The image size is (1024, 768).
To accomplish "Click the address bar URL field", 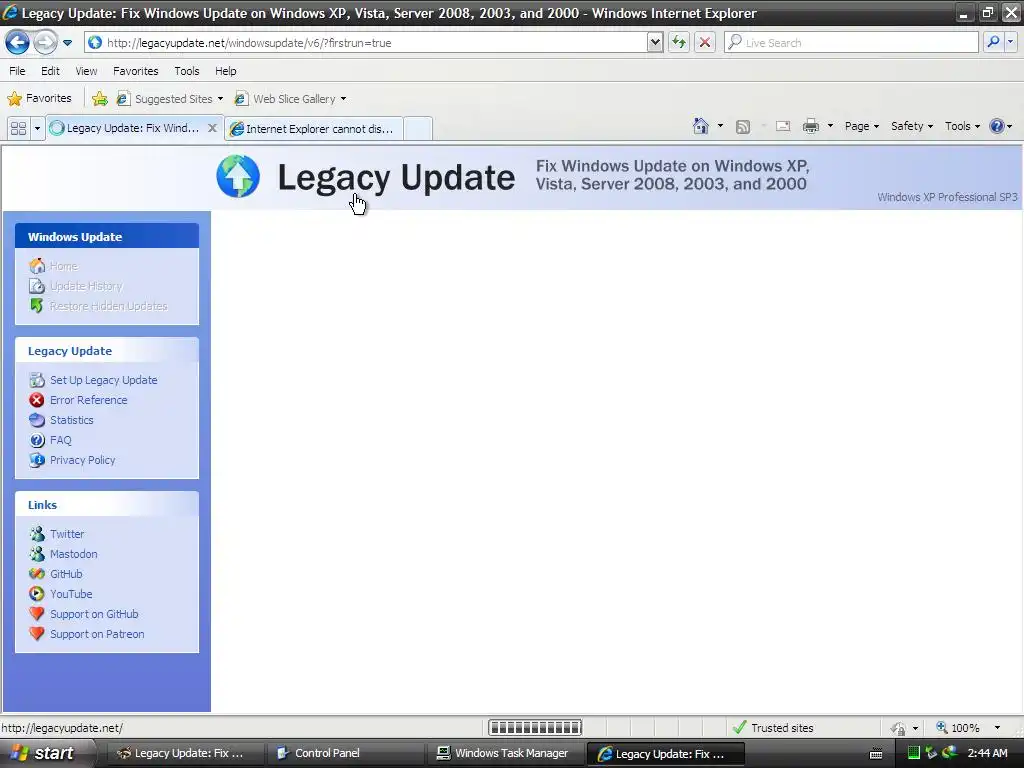I will pyautogui.click(x=366, y=42).
